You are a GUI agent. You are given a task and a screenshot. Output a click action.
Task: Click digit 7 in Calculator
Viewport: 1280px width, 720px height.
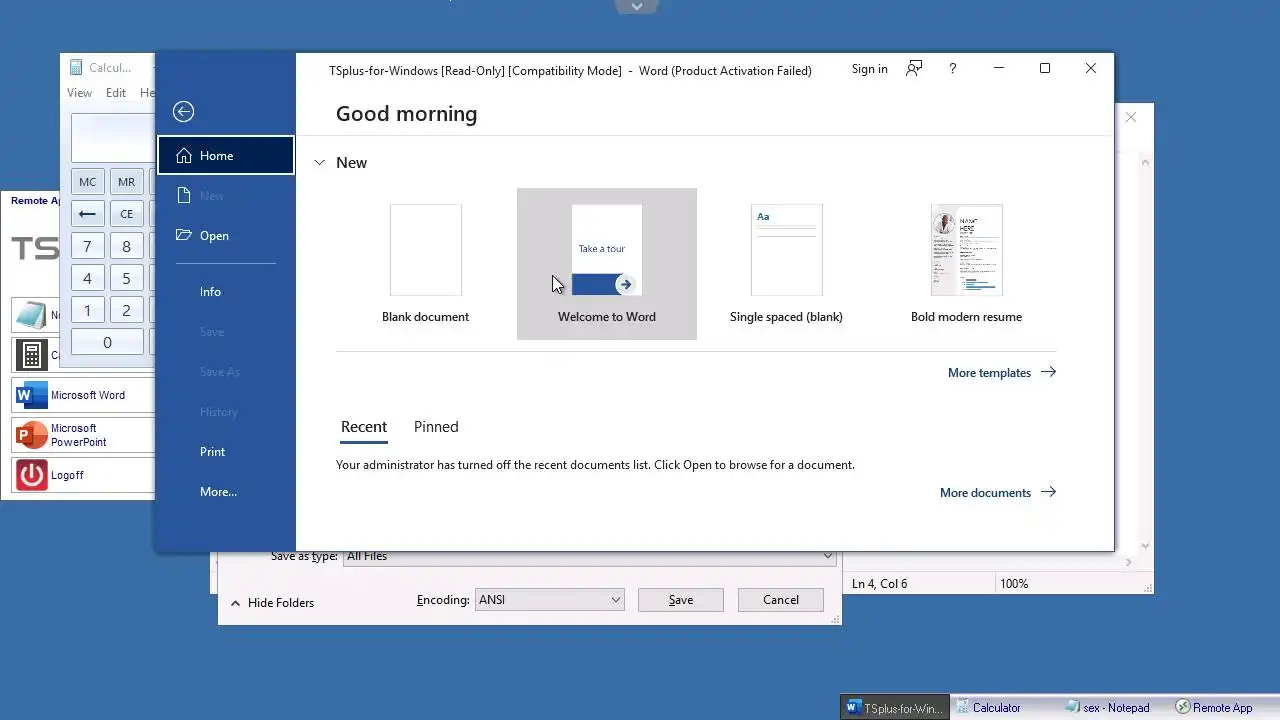click(87, 246)
